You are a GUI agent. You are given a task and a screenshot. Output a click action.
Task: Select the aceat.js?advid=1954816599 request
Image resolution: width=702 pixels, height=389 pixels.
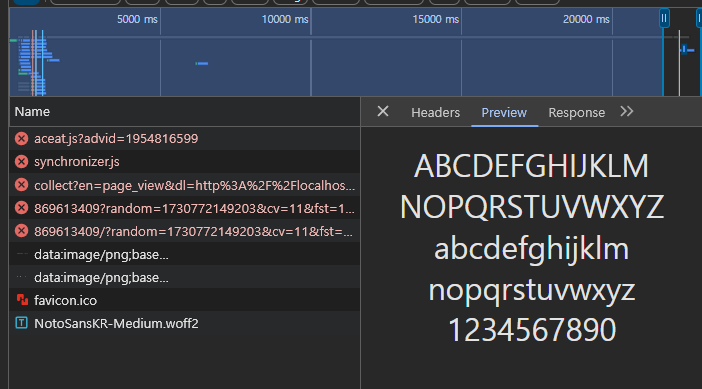pyautogui.click(x=184, y=139)
